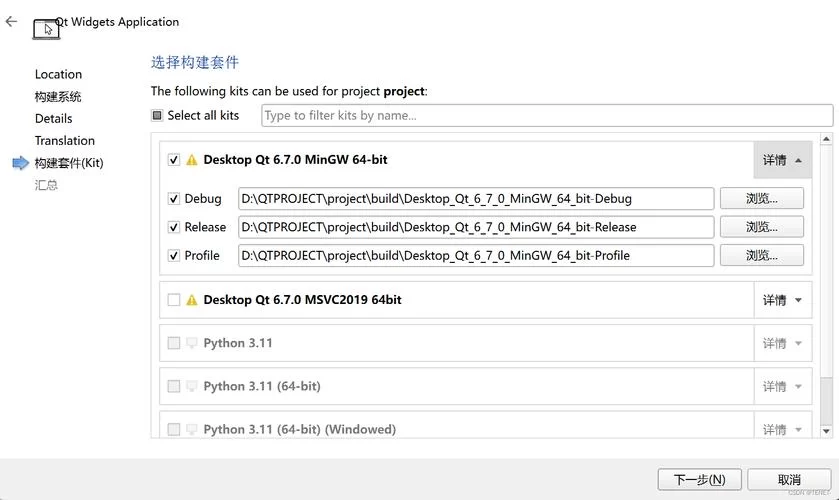Click the device icon beside Python 3.11

(x=192, y=343)
